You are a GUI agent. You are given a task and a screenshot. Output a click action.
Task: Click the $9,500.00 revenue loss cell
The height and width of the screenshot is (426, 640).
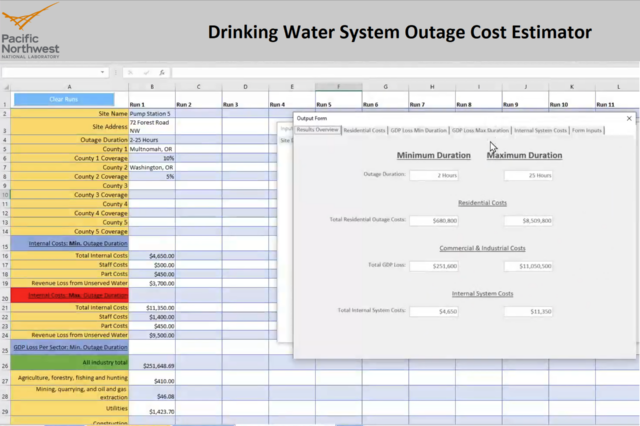click(x=152, y=335)
